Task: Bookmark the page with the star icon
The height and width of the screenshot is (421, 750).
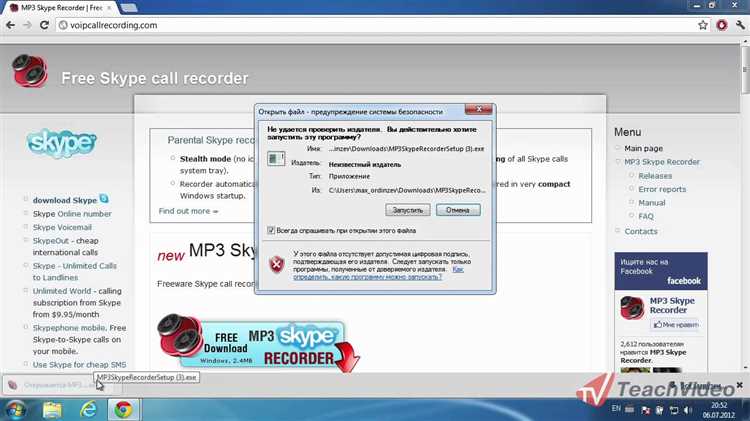Action: [x=702, y=25]
